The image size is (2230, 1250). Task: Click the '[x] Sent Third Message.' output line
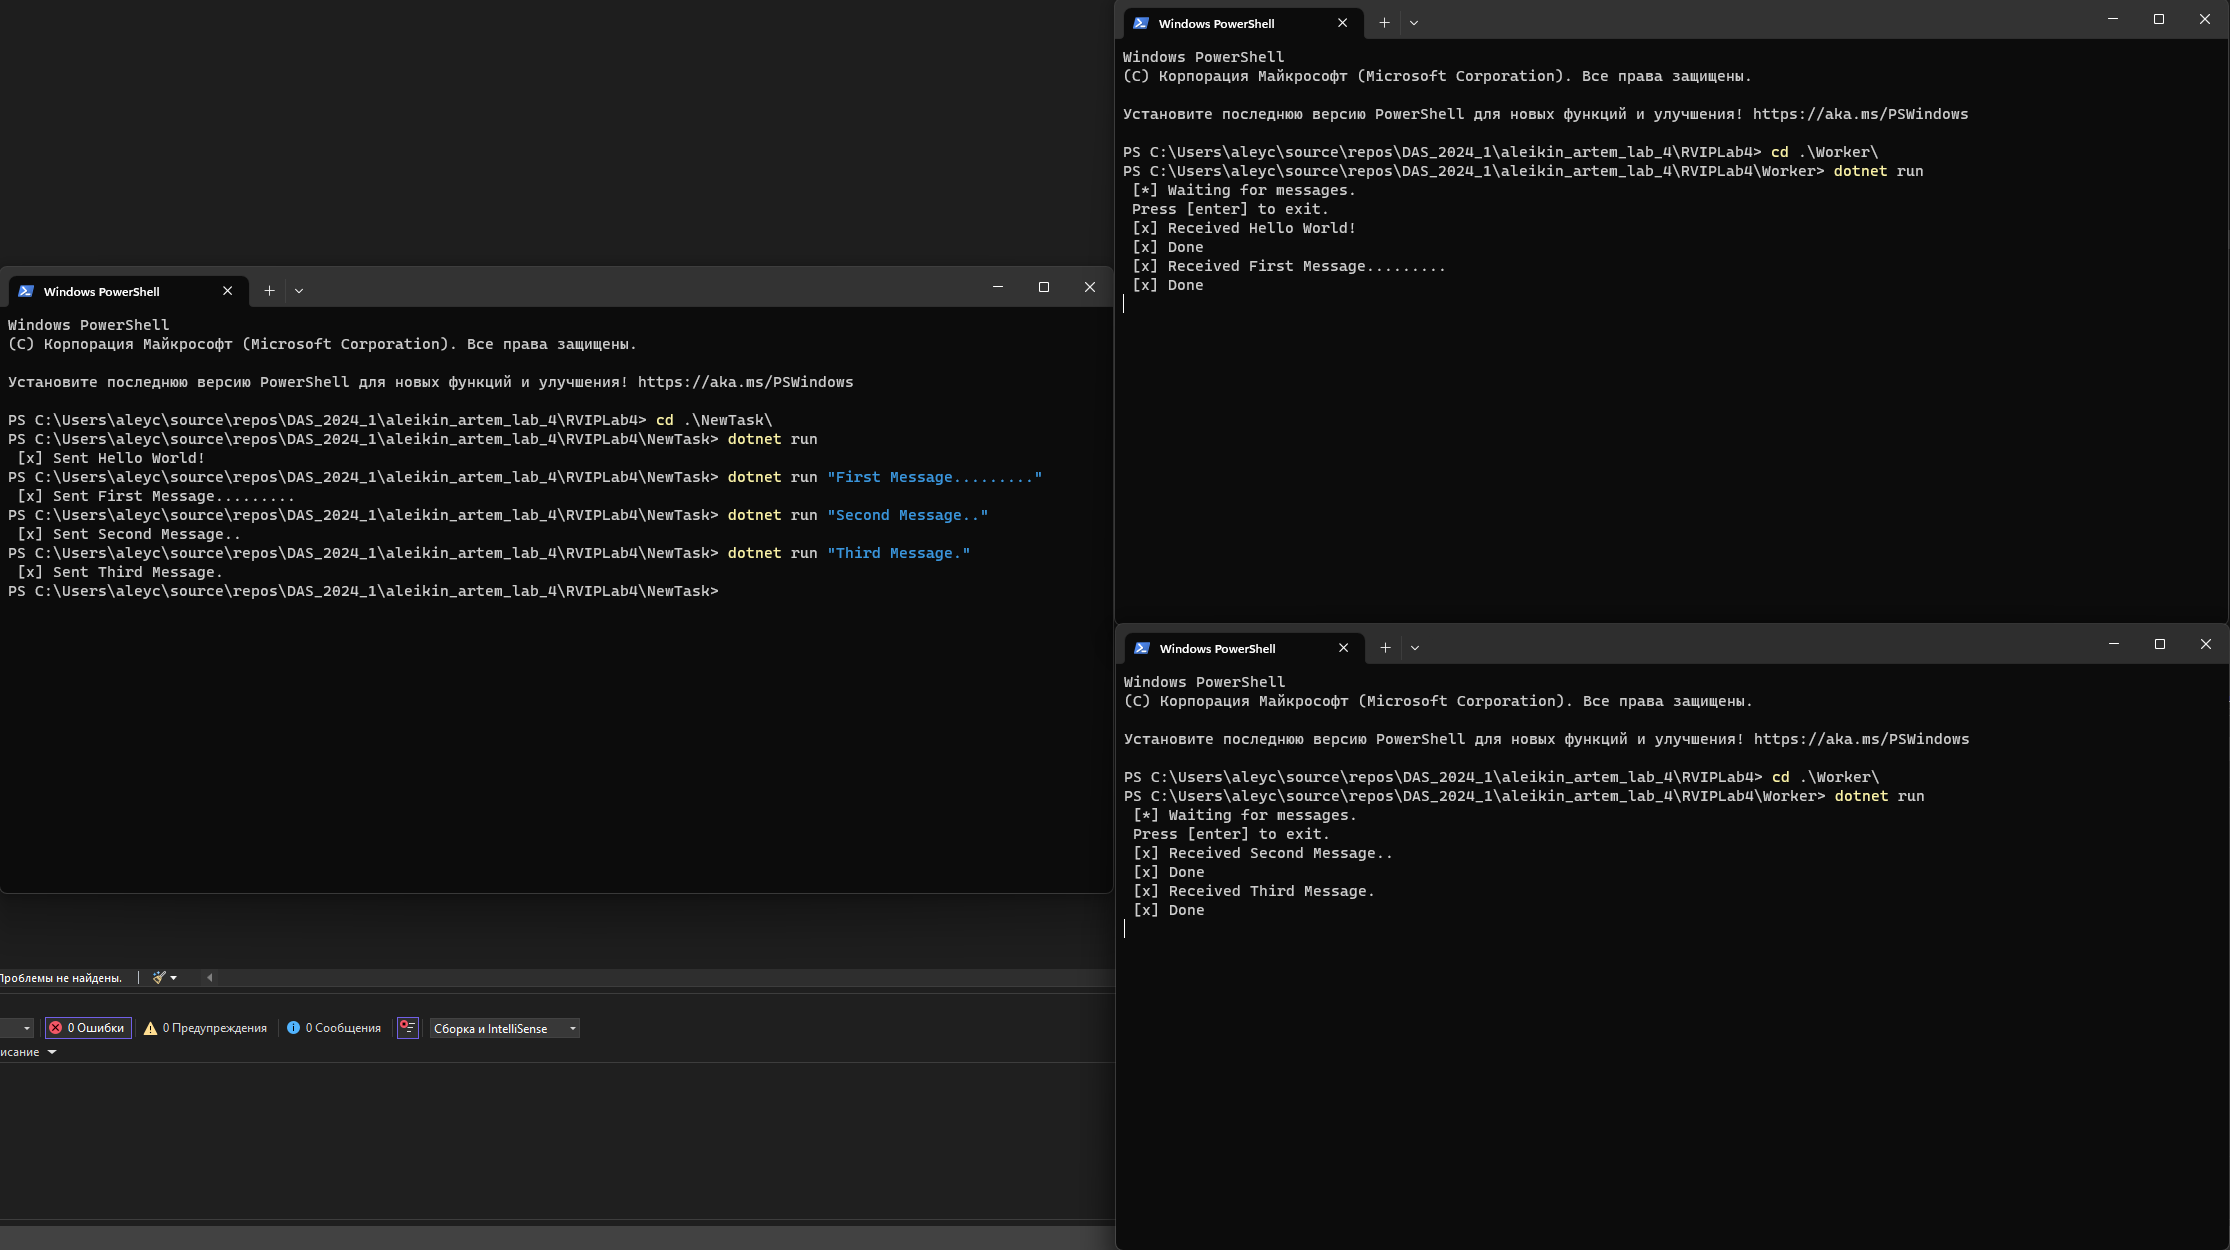[120, 572]
